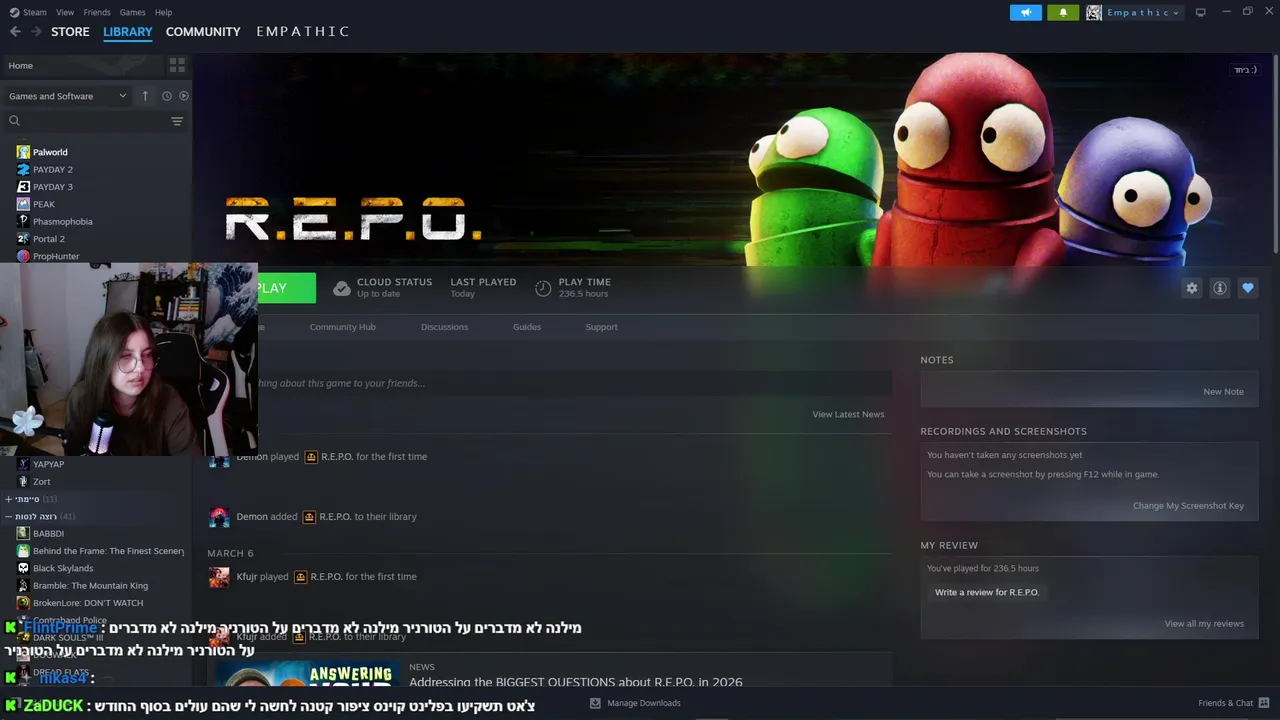
Task: Click View Latest News
Action: pos(848,414)
